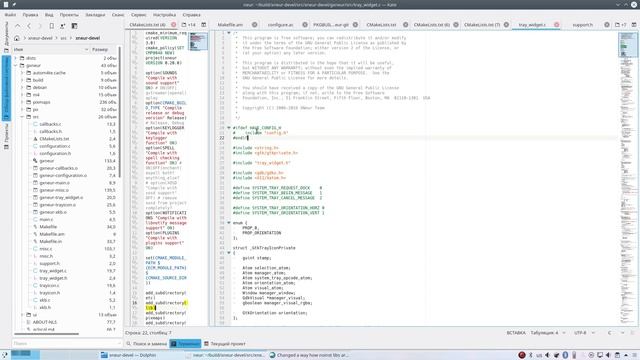Screen dimensions: 640x360
Task: Click the file tree horizontal scrollbar
Action: click(46, 334)
